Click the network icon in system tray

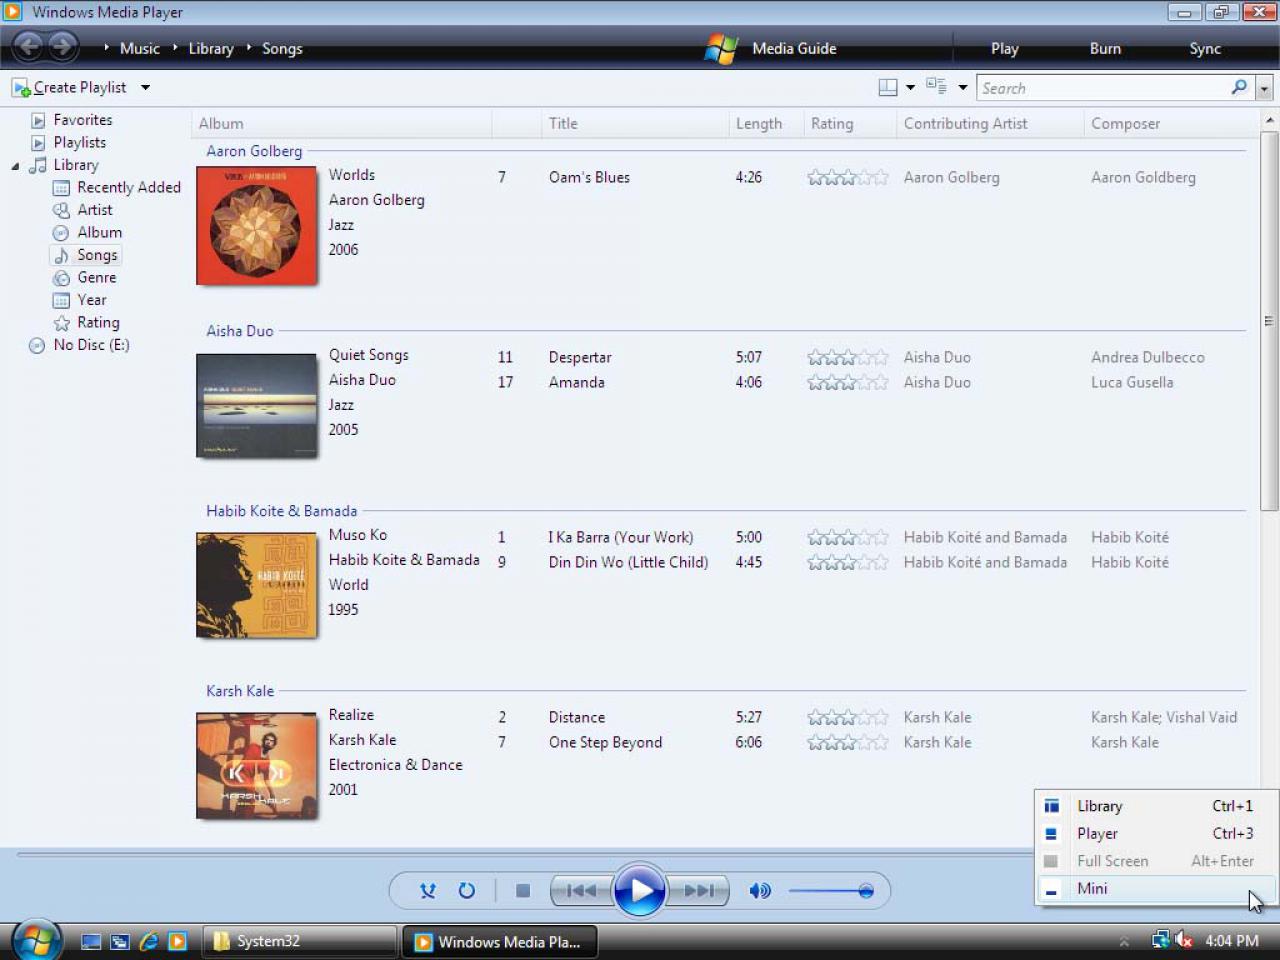[1160, 940]
